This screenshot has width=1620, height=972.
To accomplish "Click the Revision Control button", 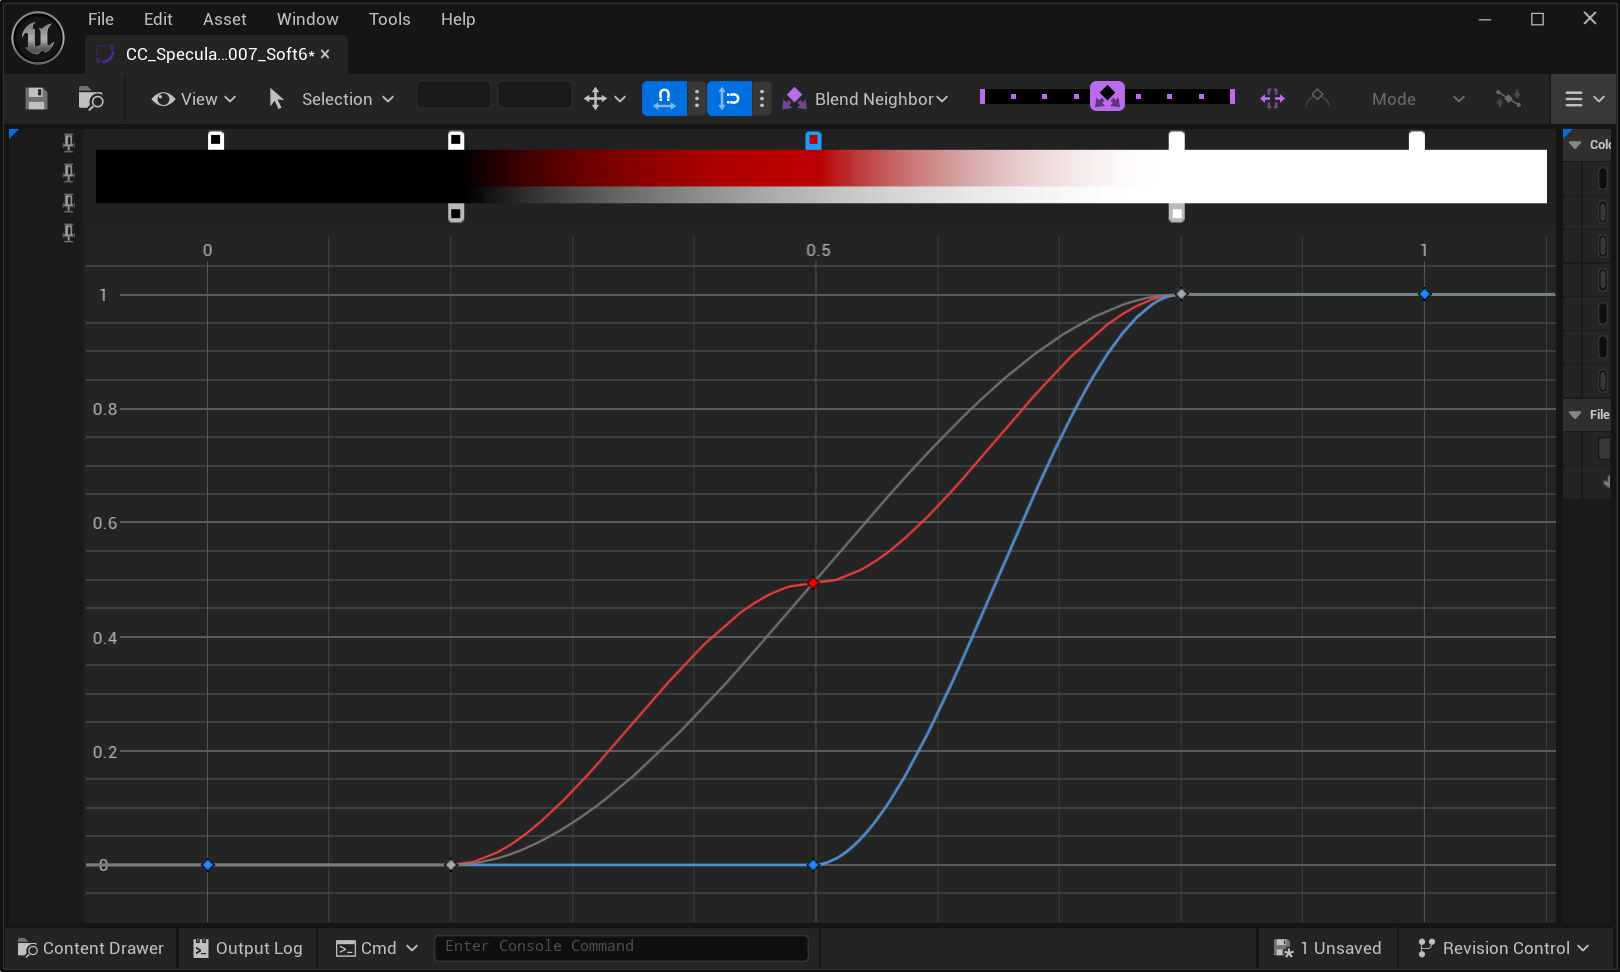I will coord(1503,948).
